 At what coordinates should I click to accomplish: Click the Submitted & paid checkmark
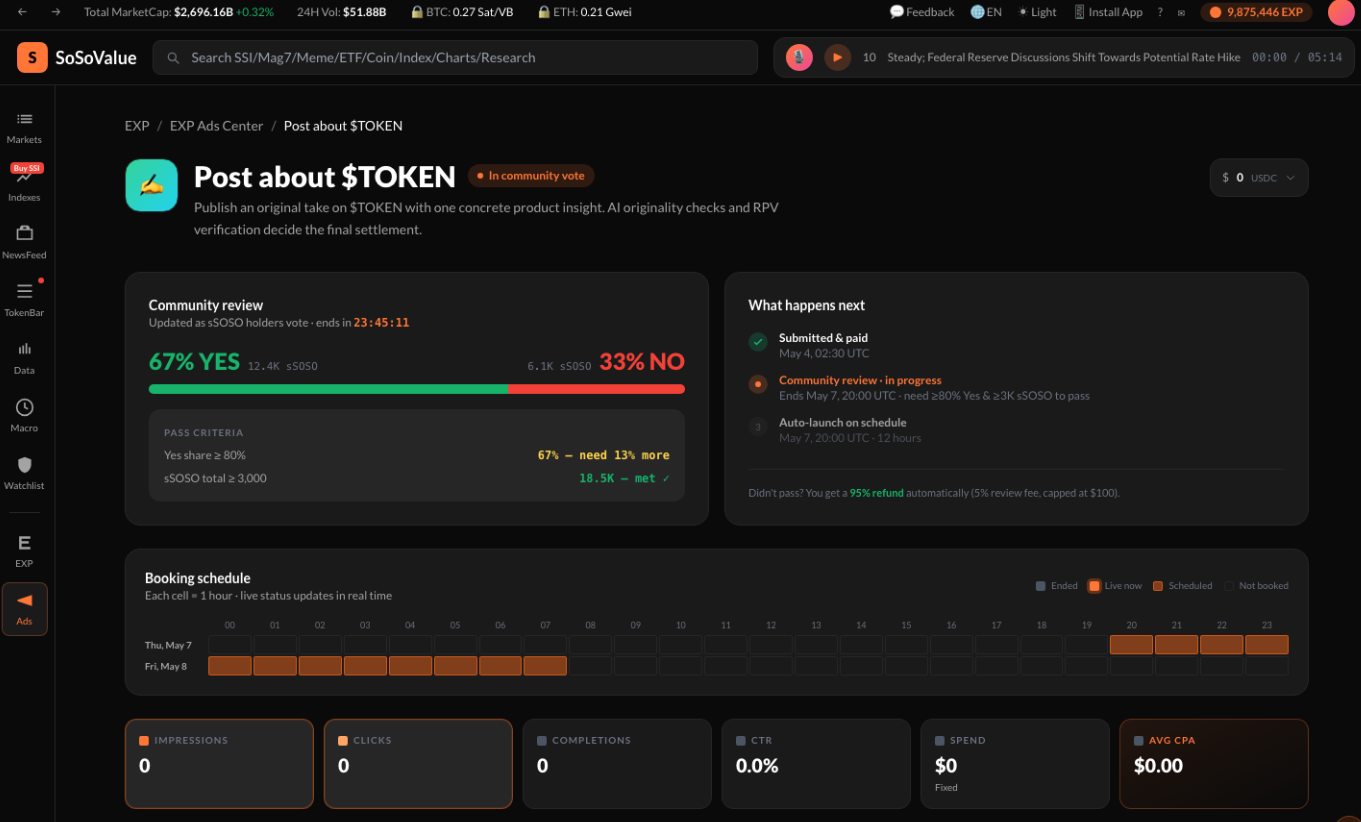(x=758, y=342)
